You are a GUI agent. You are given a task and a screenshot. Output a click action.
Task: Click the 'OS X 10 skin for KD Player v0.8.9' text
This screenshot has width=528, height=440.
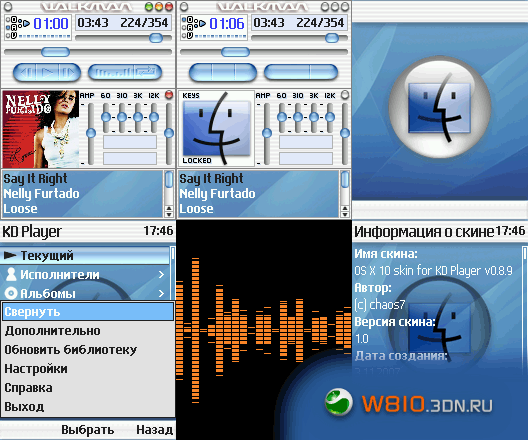click(x=433, y=271)
